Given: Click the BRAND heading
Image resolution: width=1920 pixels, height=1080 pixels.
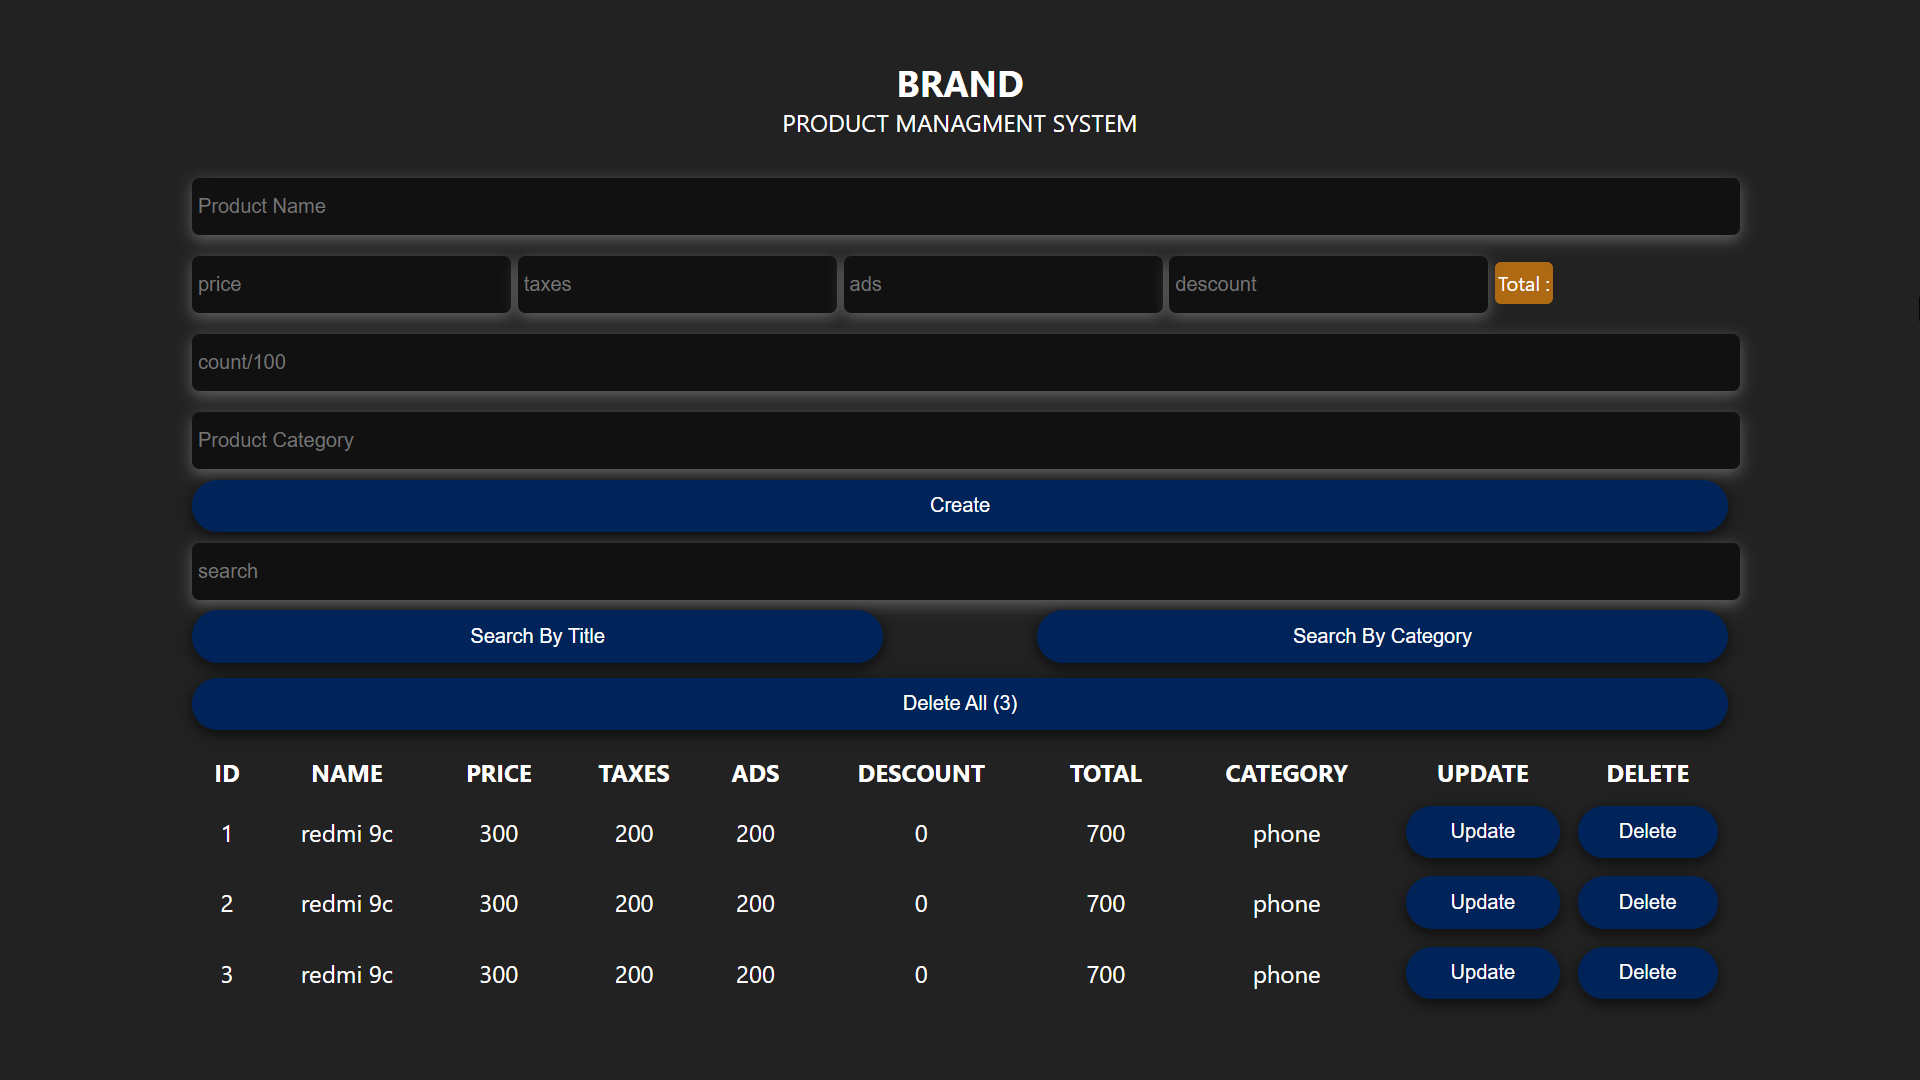Looking at the screenshot, I should 959,84.
